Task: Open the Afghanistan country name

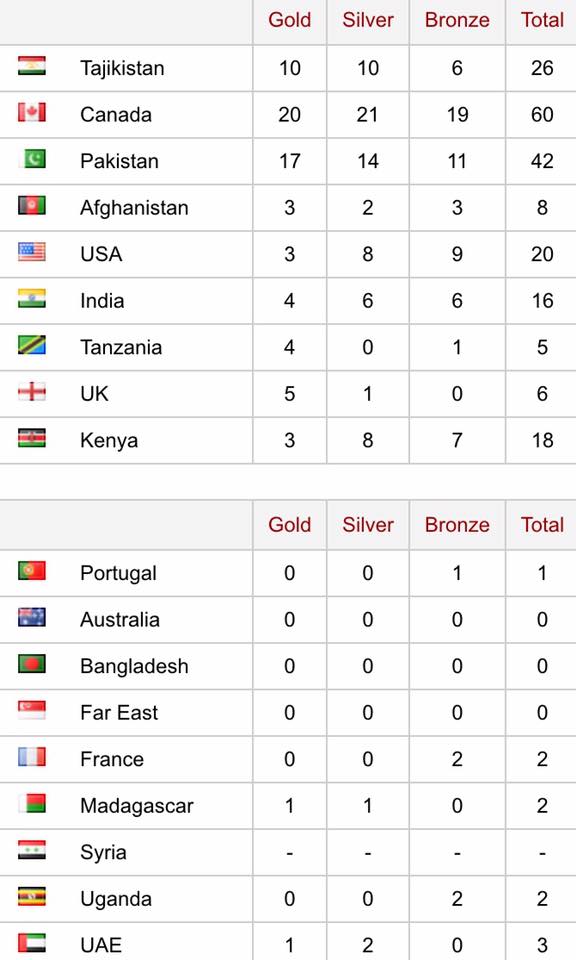Action: (x=134, y=208)
